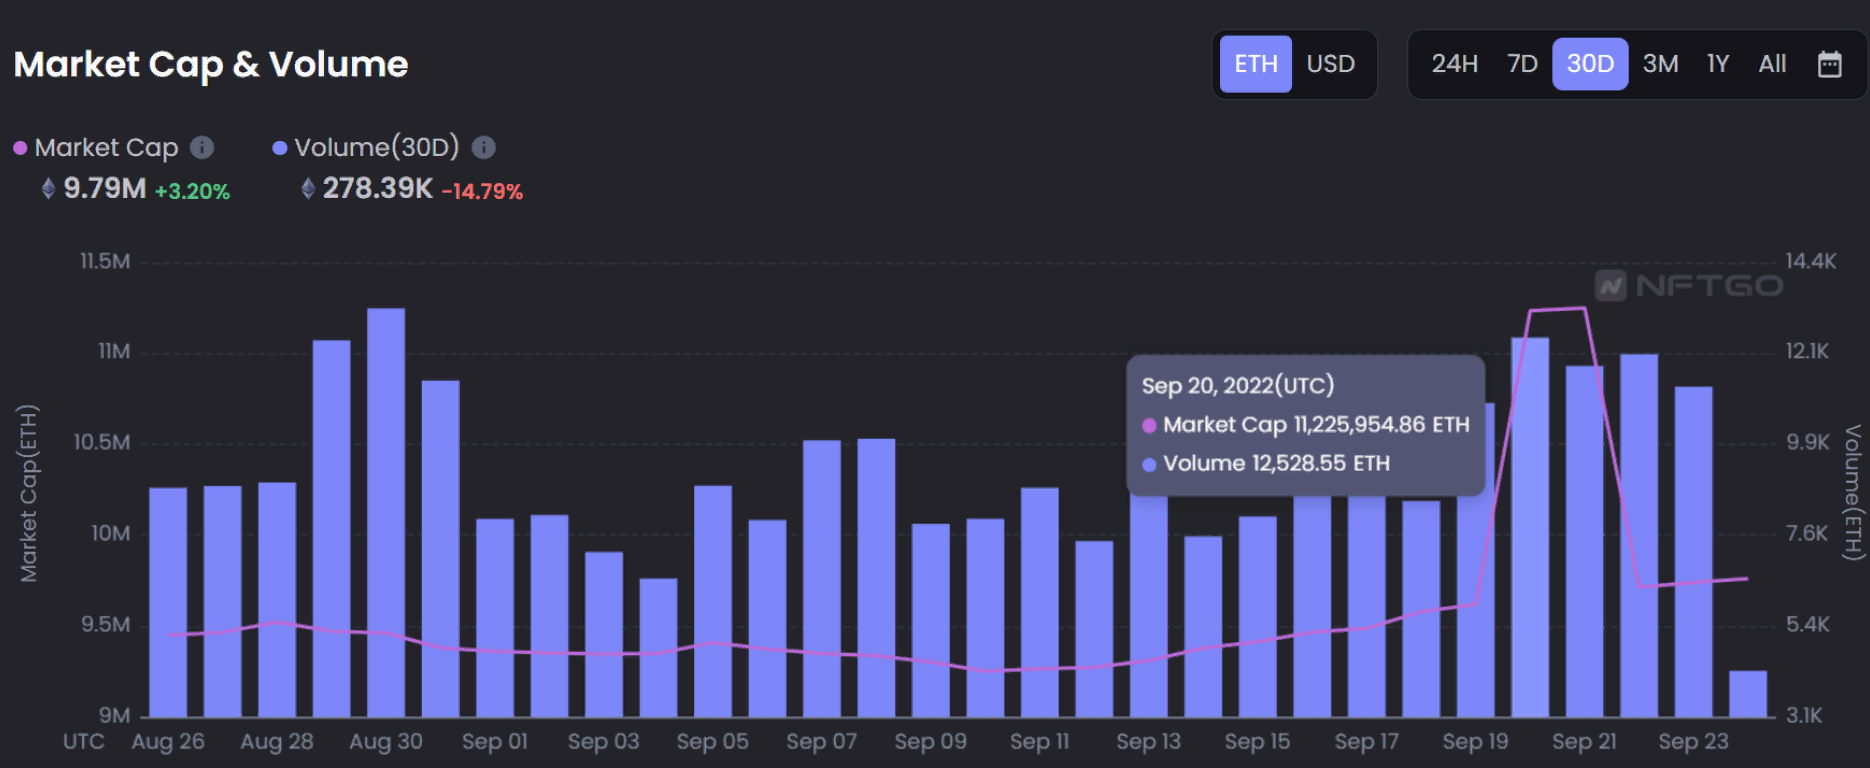1870x768 pixels.
Task: Click the short last bar after Sep 23
Action: click(1747, 694)
